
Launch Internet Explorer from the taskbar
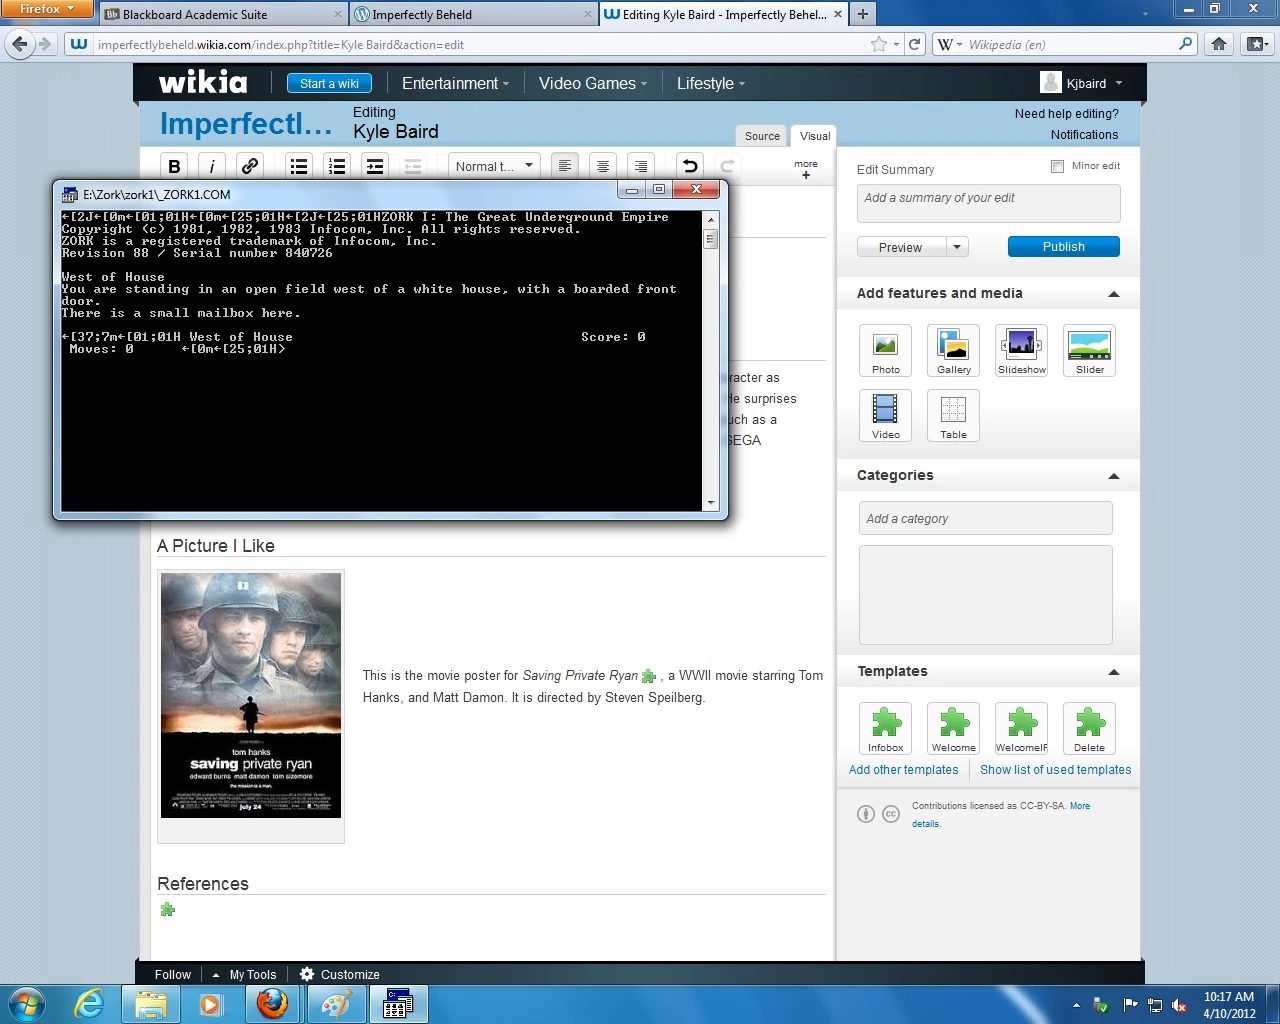(90, 1004)
